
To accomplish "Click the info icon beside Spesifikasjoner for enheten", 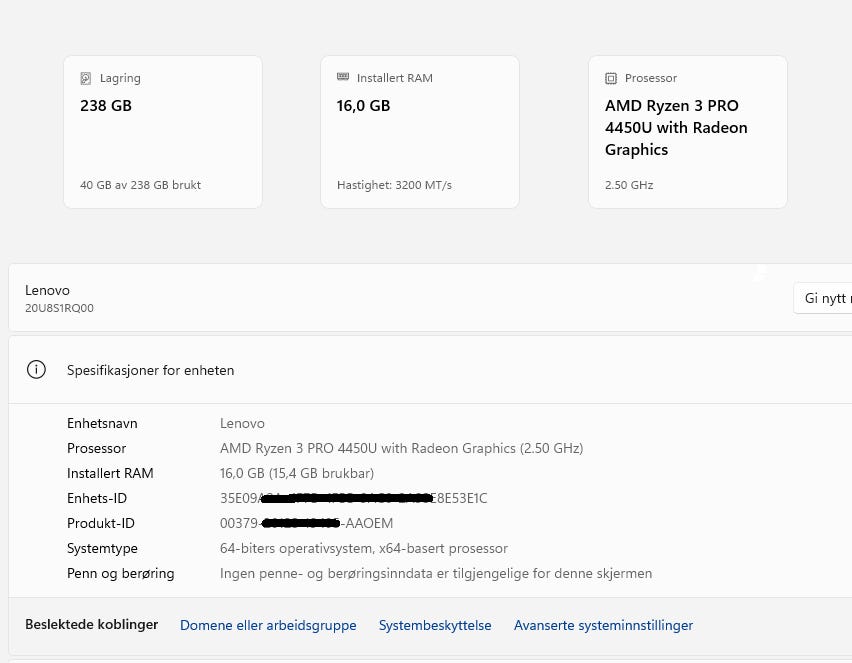I will [x=36, y=370].
